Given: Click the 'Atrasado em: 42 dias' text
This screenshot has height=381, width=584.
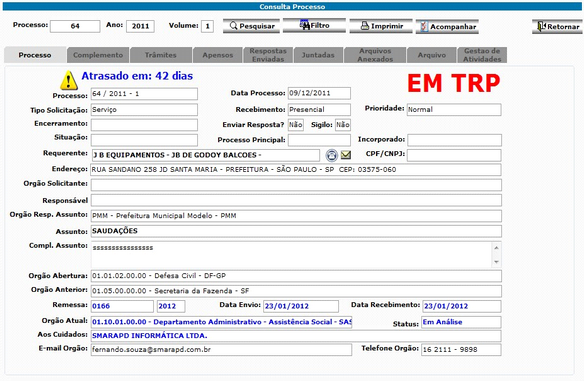Looking at the screenshot, I should [x=137, y=76].
